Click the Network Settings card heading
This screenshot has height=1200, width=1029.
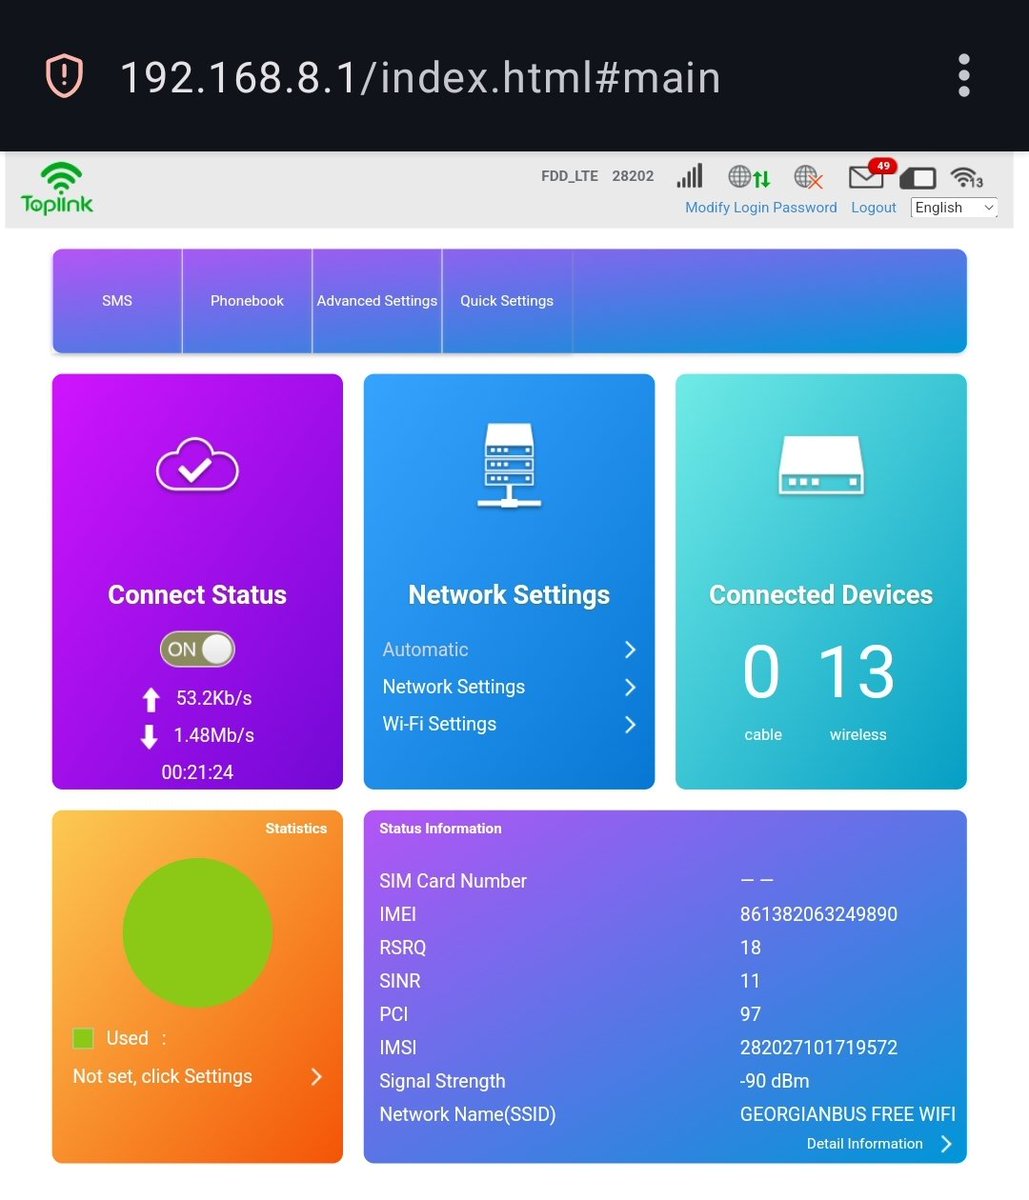click(509, 595)
